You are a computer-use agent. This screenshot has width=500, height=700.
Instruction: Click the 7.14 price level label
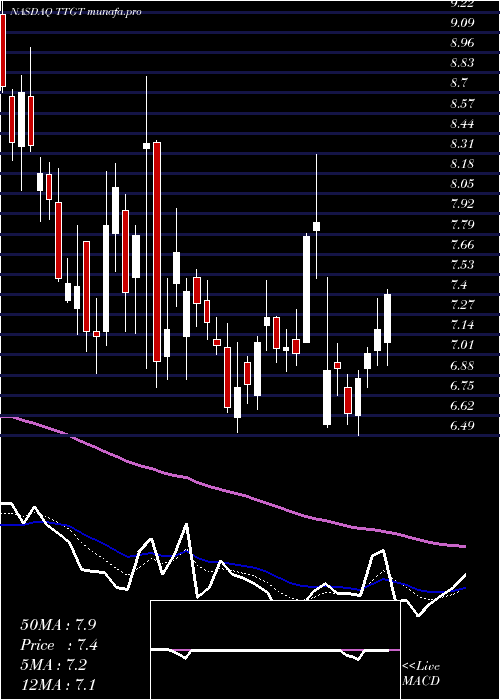[462, 325]
